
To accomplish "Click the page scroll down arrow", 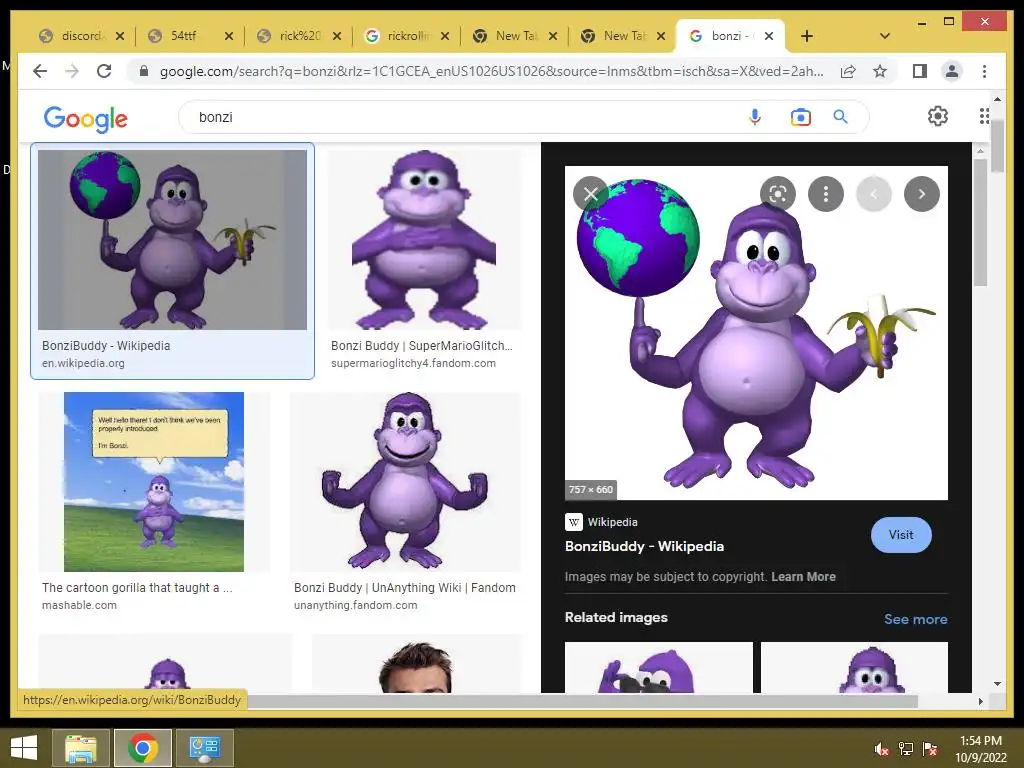I will point(997,684).
